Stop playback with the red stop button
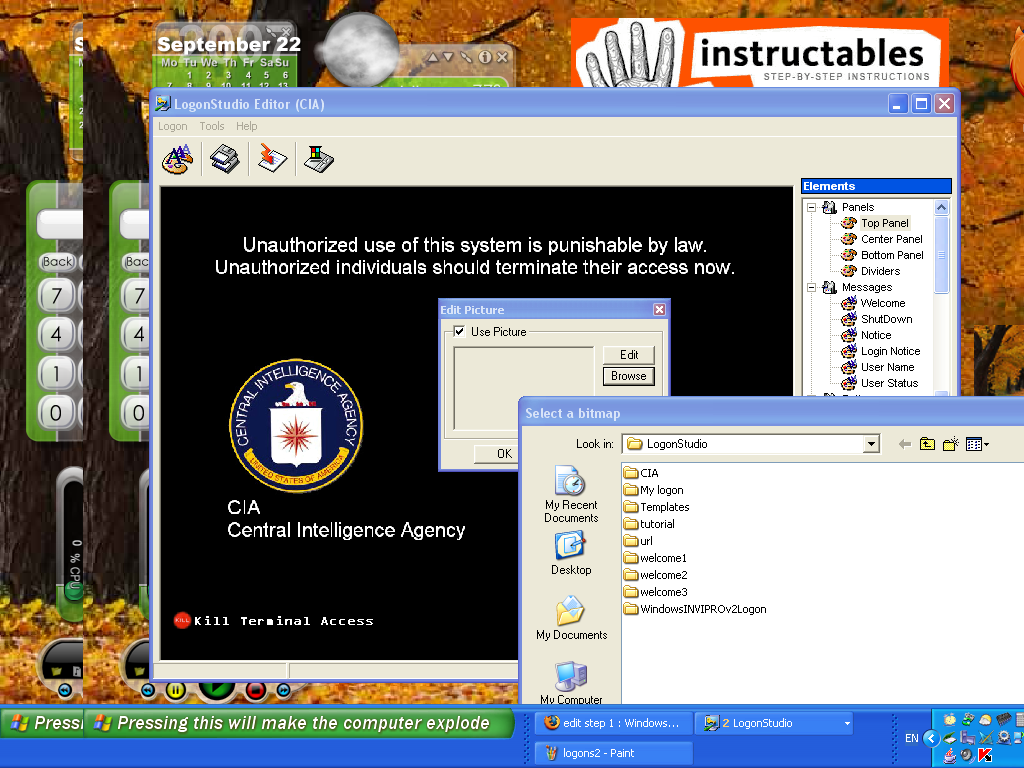 coord(255,690)
